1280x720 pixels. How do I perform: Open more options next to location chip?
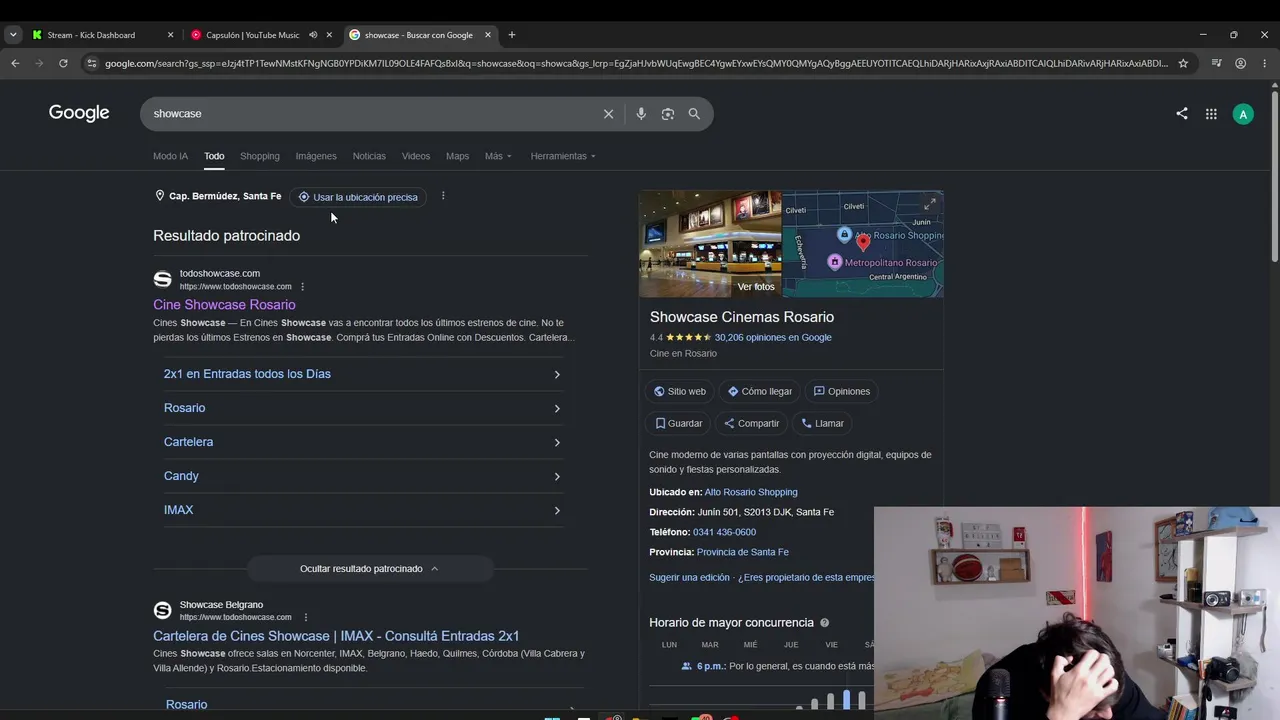(443, 196)
